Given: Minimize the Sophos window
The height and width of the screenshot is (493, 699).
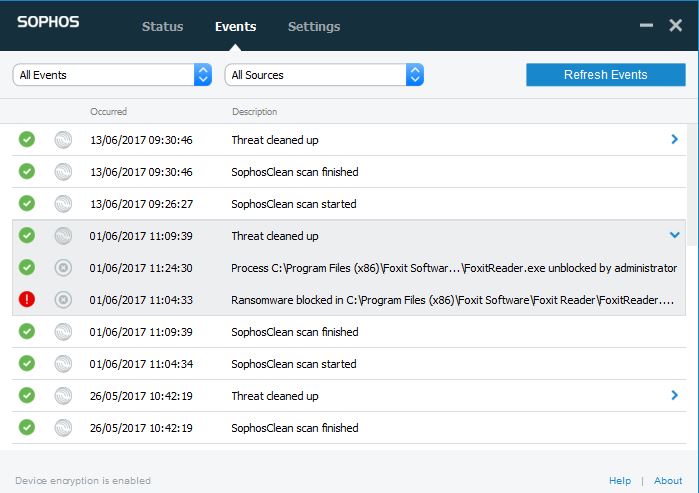Looking at the screenshot, I should tap(646, 25).
